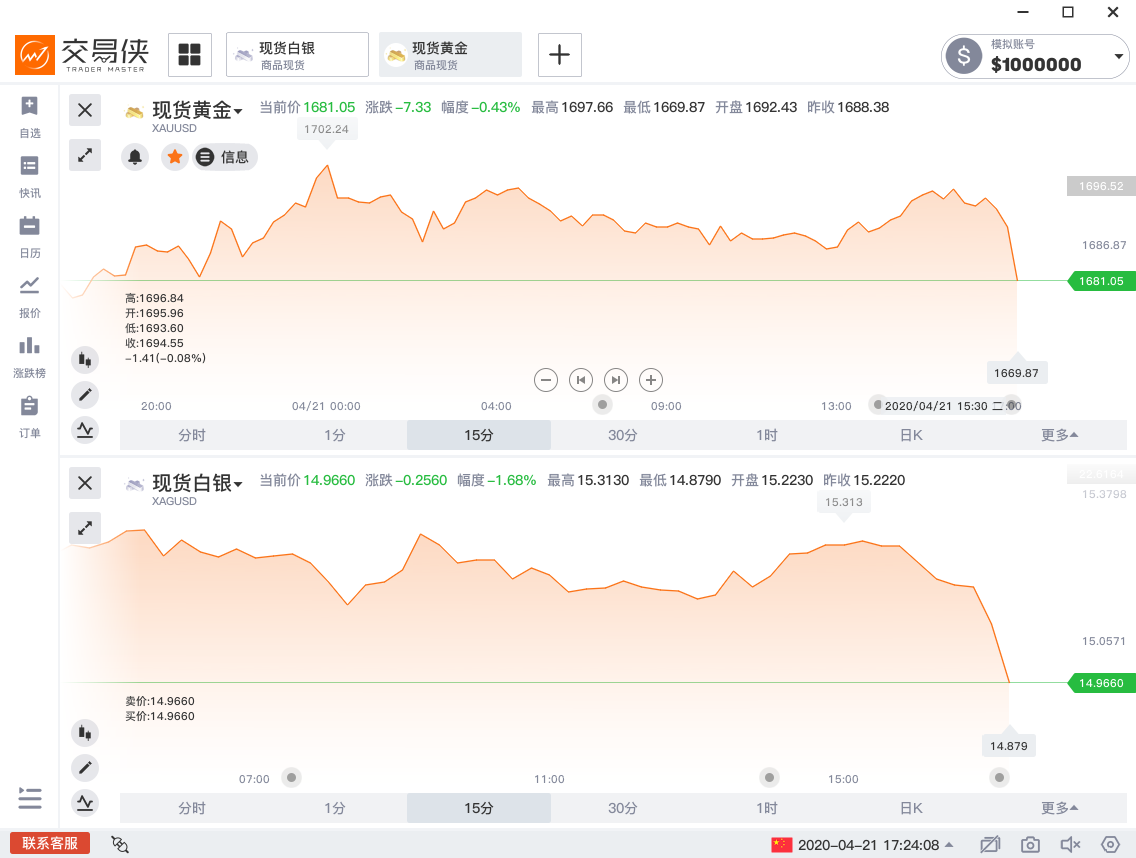Toggle sound mute in status bar

(1070, 845)
